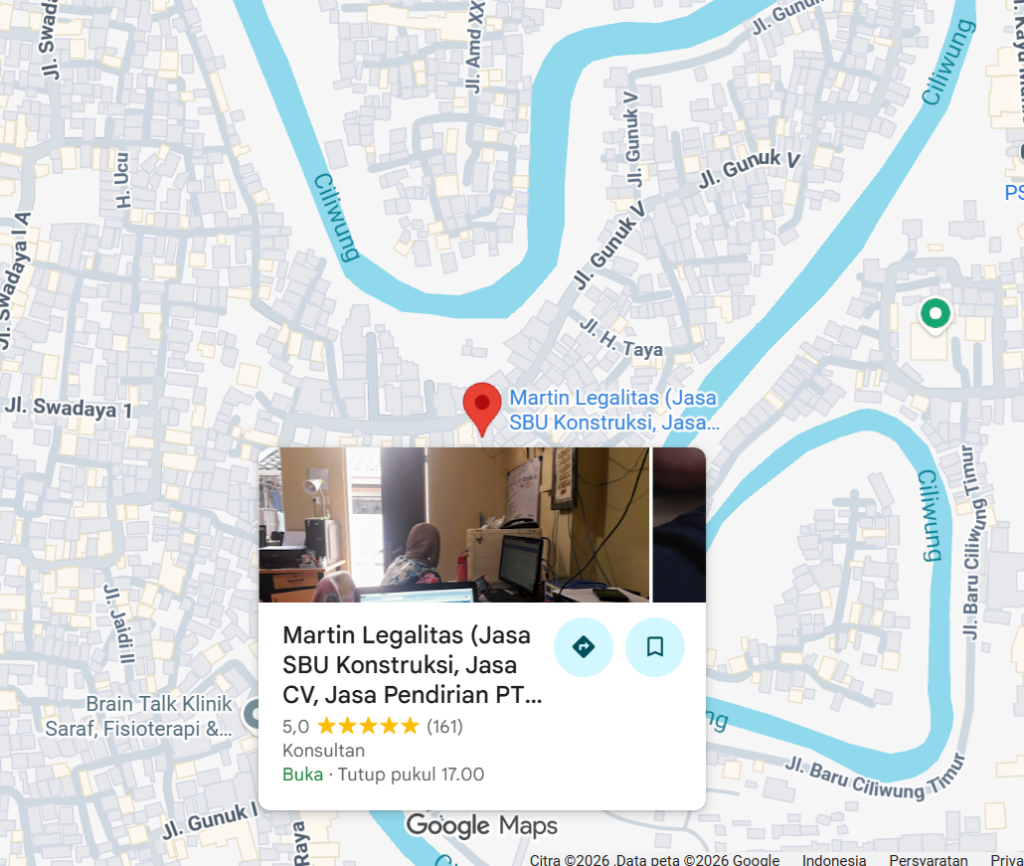Click the Buka Tutup pukul 17.00 hours text

pyautogui.click(x=383, y=775)
